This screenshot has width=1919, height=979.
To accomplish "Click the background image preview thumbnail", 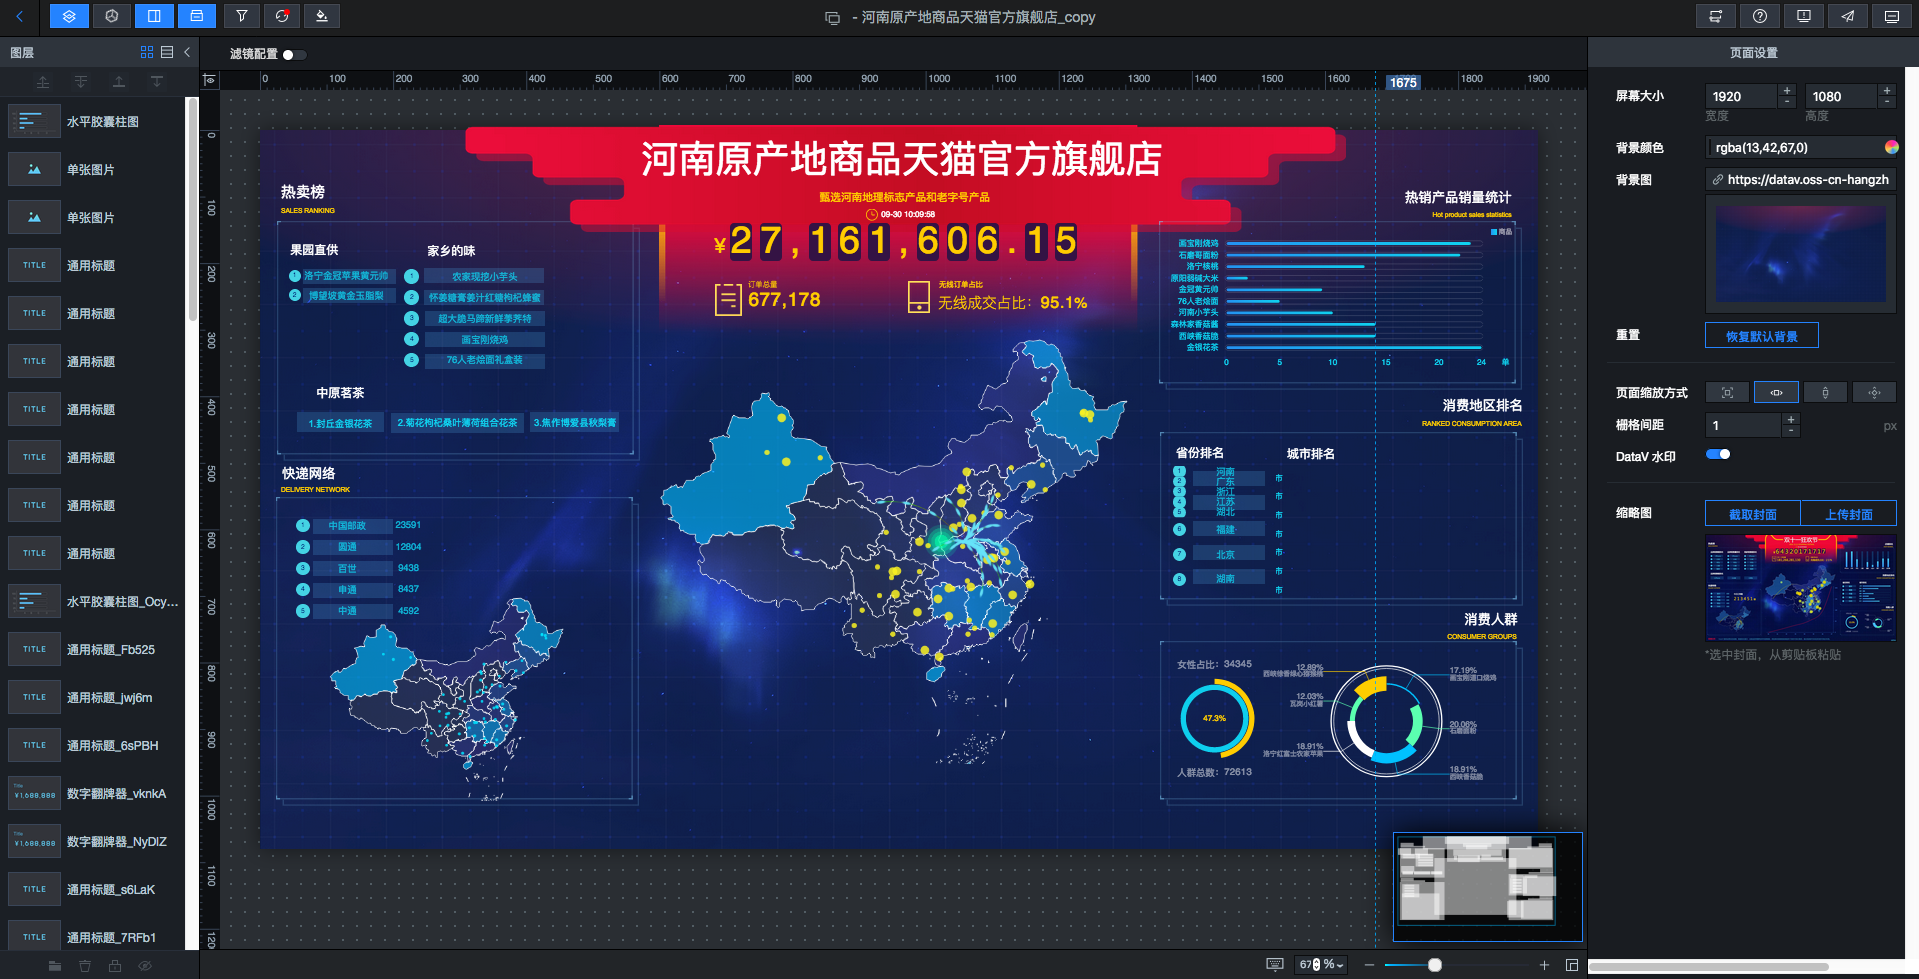I will tap(1801, 254).
